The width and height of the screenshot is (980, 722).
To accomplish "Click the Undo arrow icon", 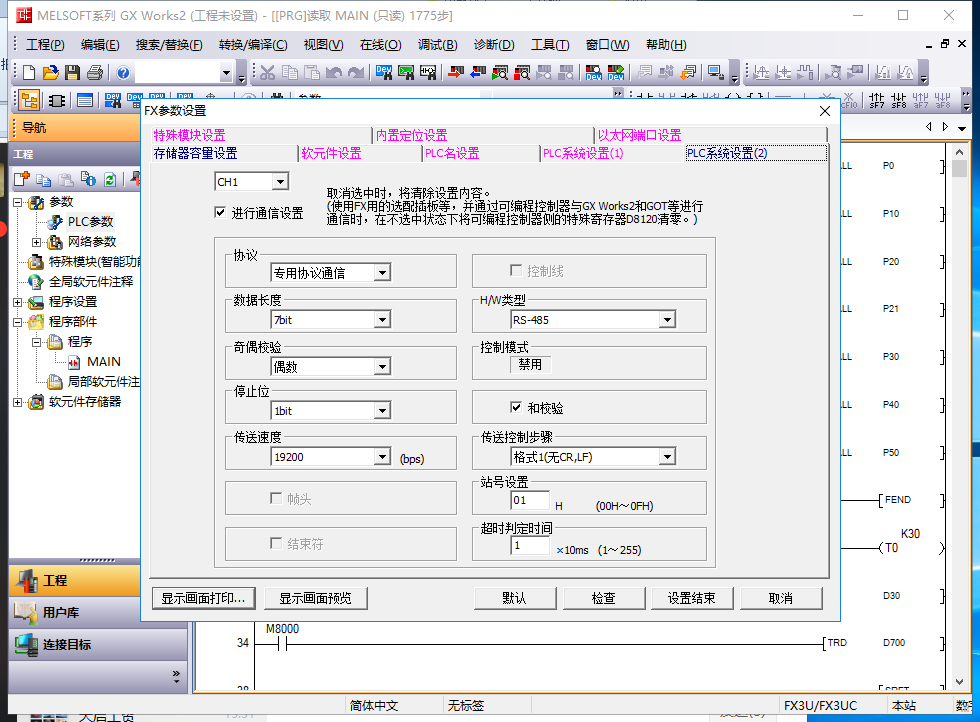I will coord(333,73).
